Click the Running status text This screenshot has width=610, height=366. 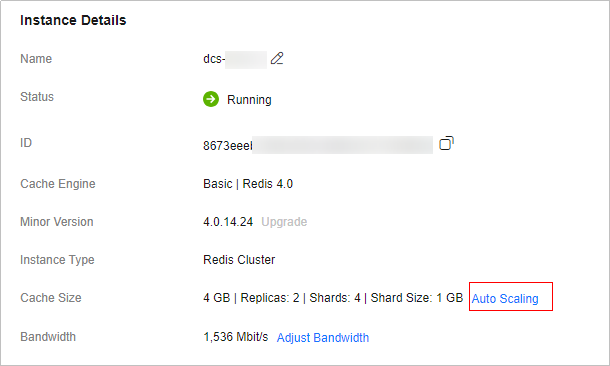[249, 100]
